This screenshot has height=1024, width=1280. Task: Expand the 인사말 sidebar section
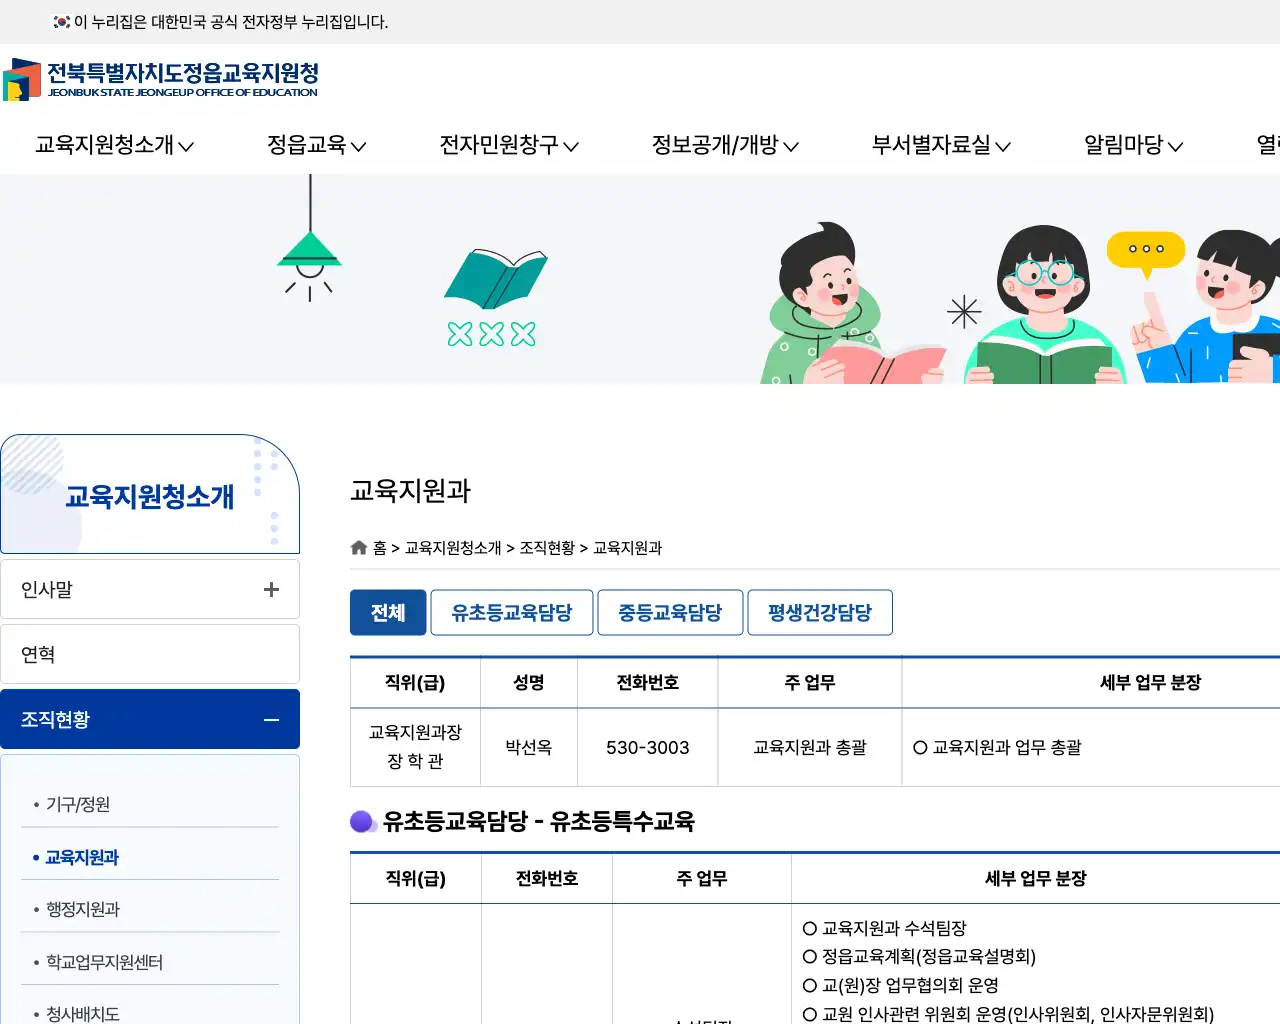(x=270, y=589)
